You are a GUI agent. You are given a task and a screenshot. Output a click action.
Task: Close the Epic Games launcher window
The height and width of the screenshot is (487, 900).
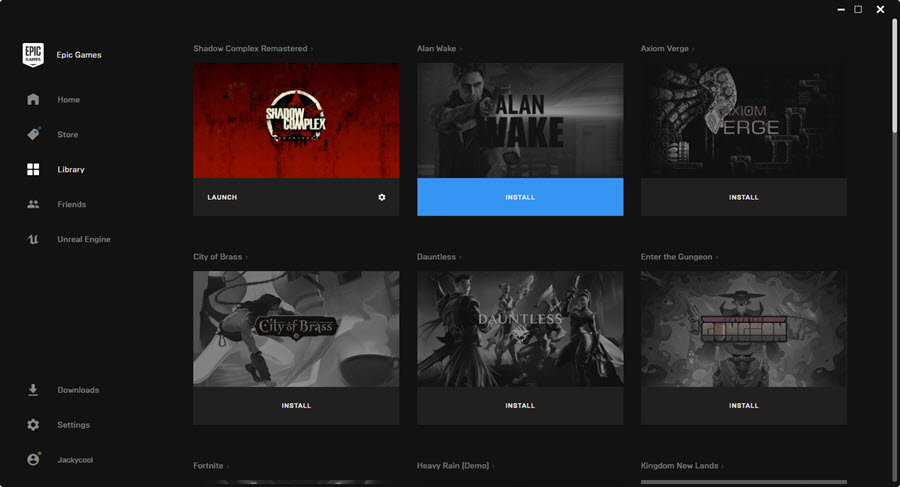880,9
